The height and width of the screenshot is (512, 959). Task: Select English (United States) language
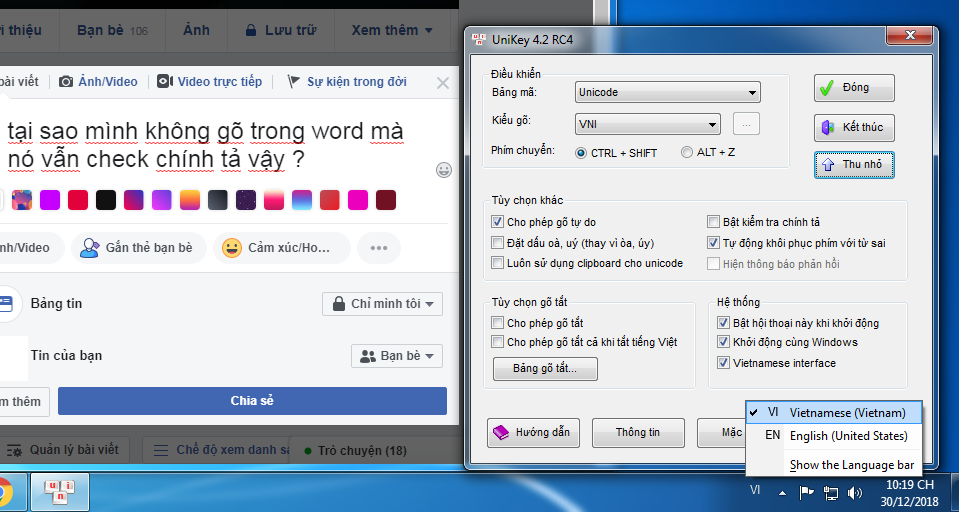coord(834,436)
